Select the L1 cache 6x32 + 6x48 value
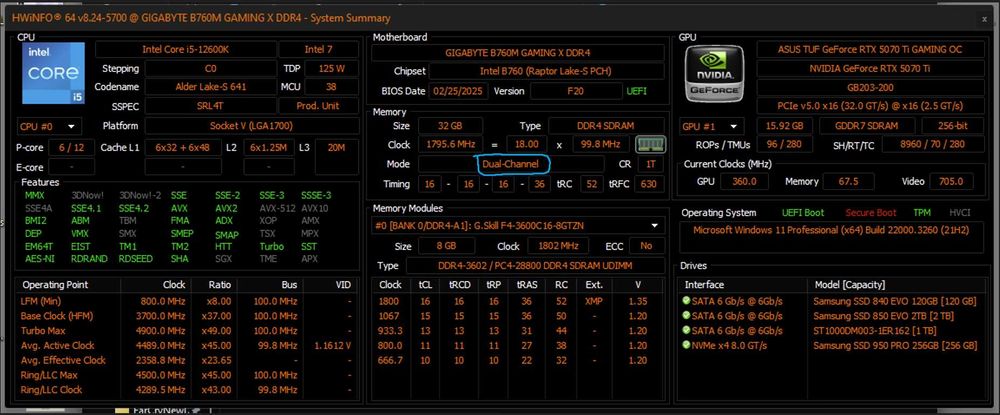Image resolution: width=1000 pixels, height=415 pixels. 182,148
